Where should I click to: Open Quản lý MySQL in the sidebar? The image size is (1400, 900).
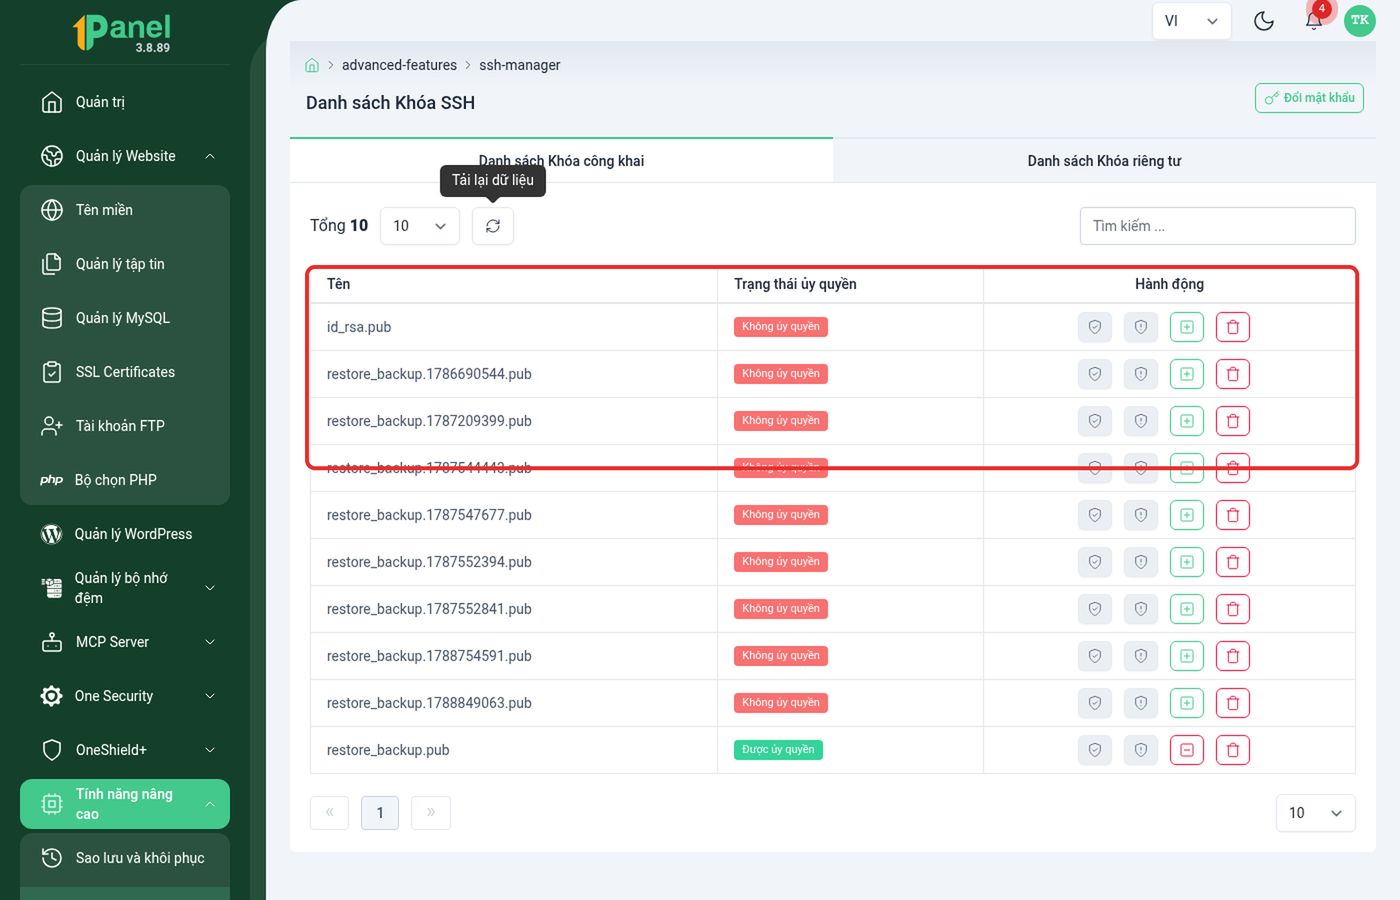pos(125,318)
